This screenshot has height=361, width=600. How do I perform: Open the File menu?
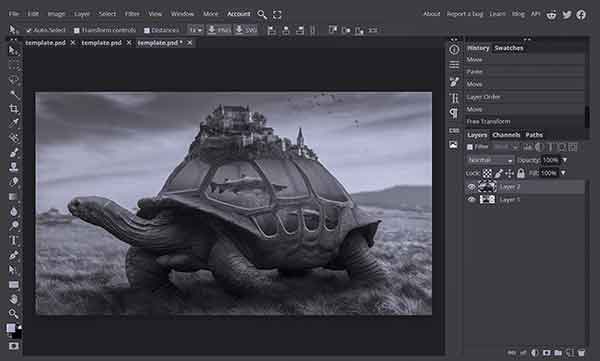pos(14,14)
